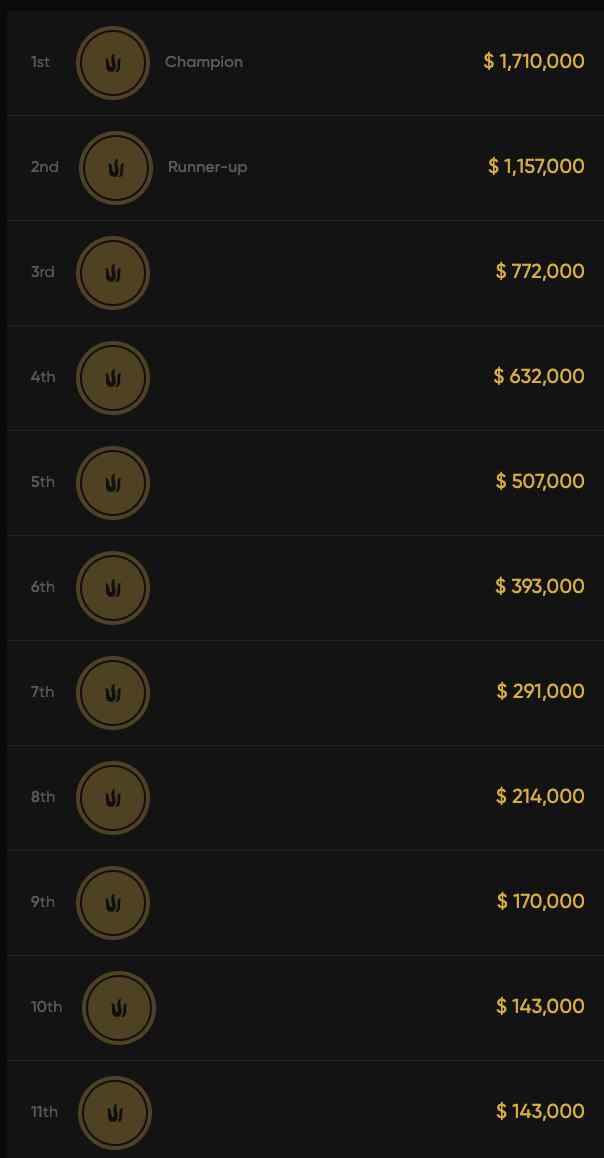Click the $ 1,157,000 prize amount

tap(536, 167)
